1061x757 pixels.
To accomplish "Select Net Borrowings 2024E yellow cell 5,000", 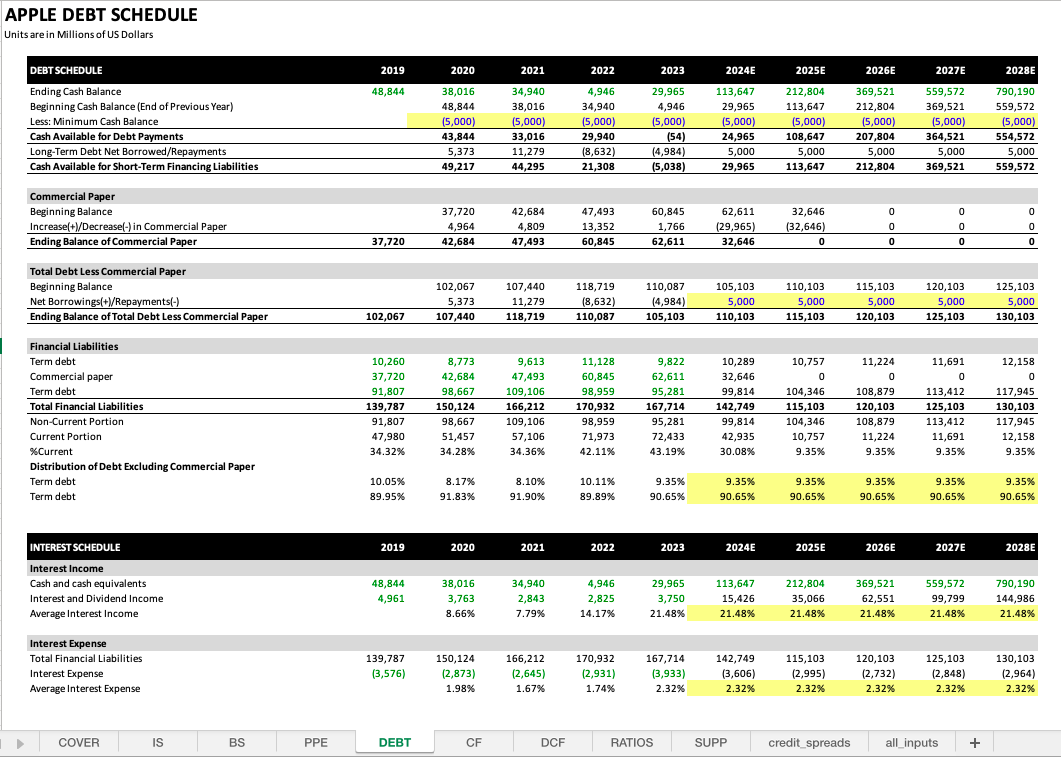I will [x=722, y=302].
